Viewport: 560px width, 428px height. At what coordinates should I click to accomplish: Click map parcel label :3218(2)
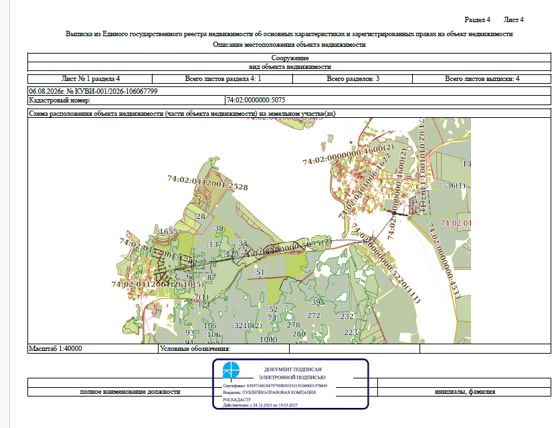[247, 326]
